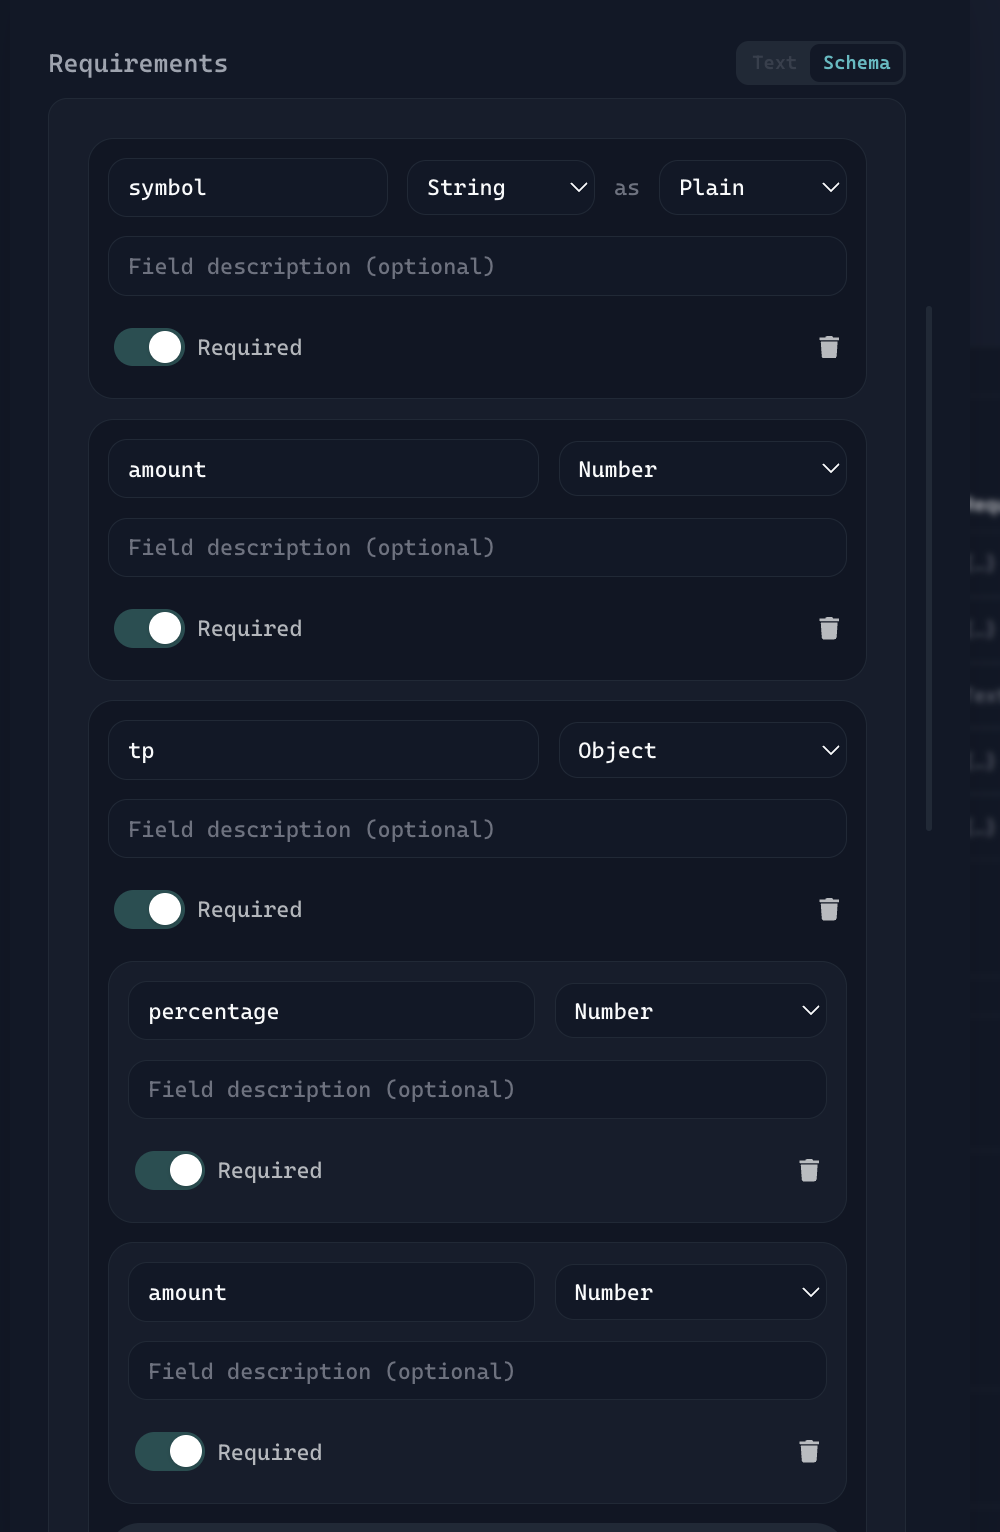Click the symbol field name input
This screenshot has height=1532, width=1000.
pos(247,188)
